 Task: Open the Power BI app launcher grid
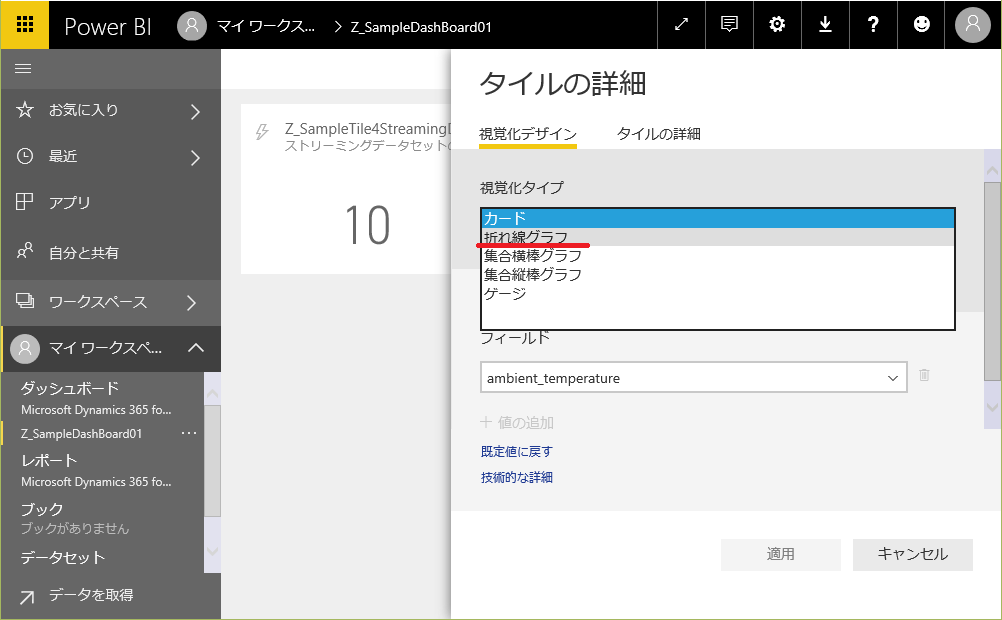click(24, 24)
